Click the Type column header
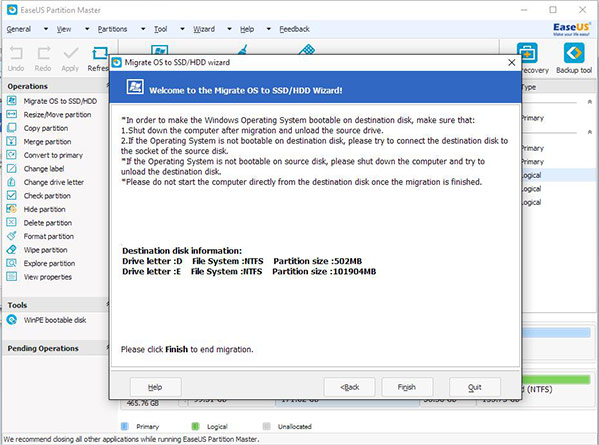This screenshot has width=599, height=445. point(529,87)
